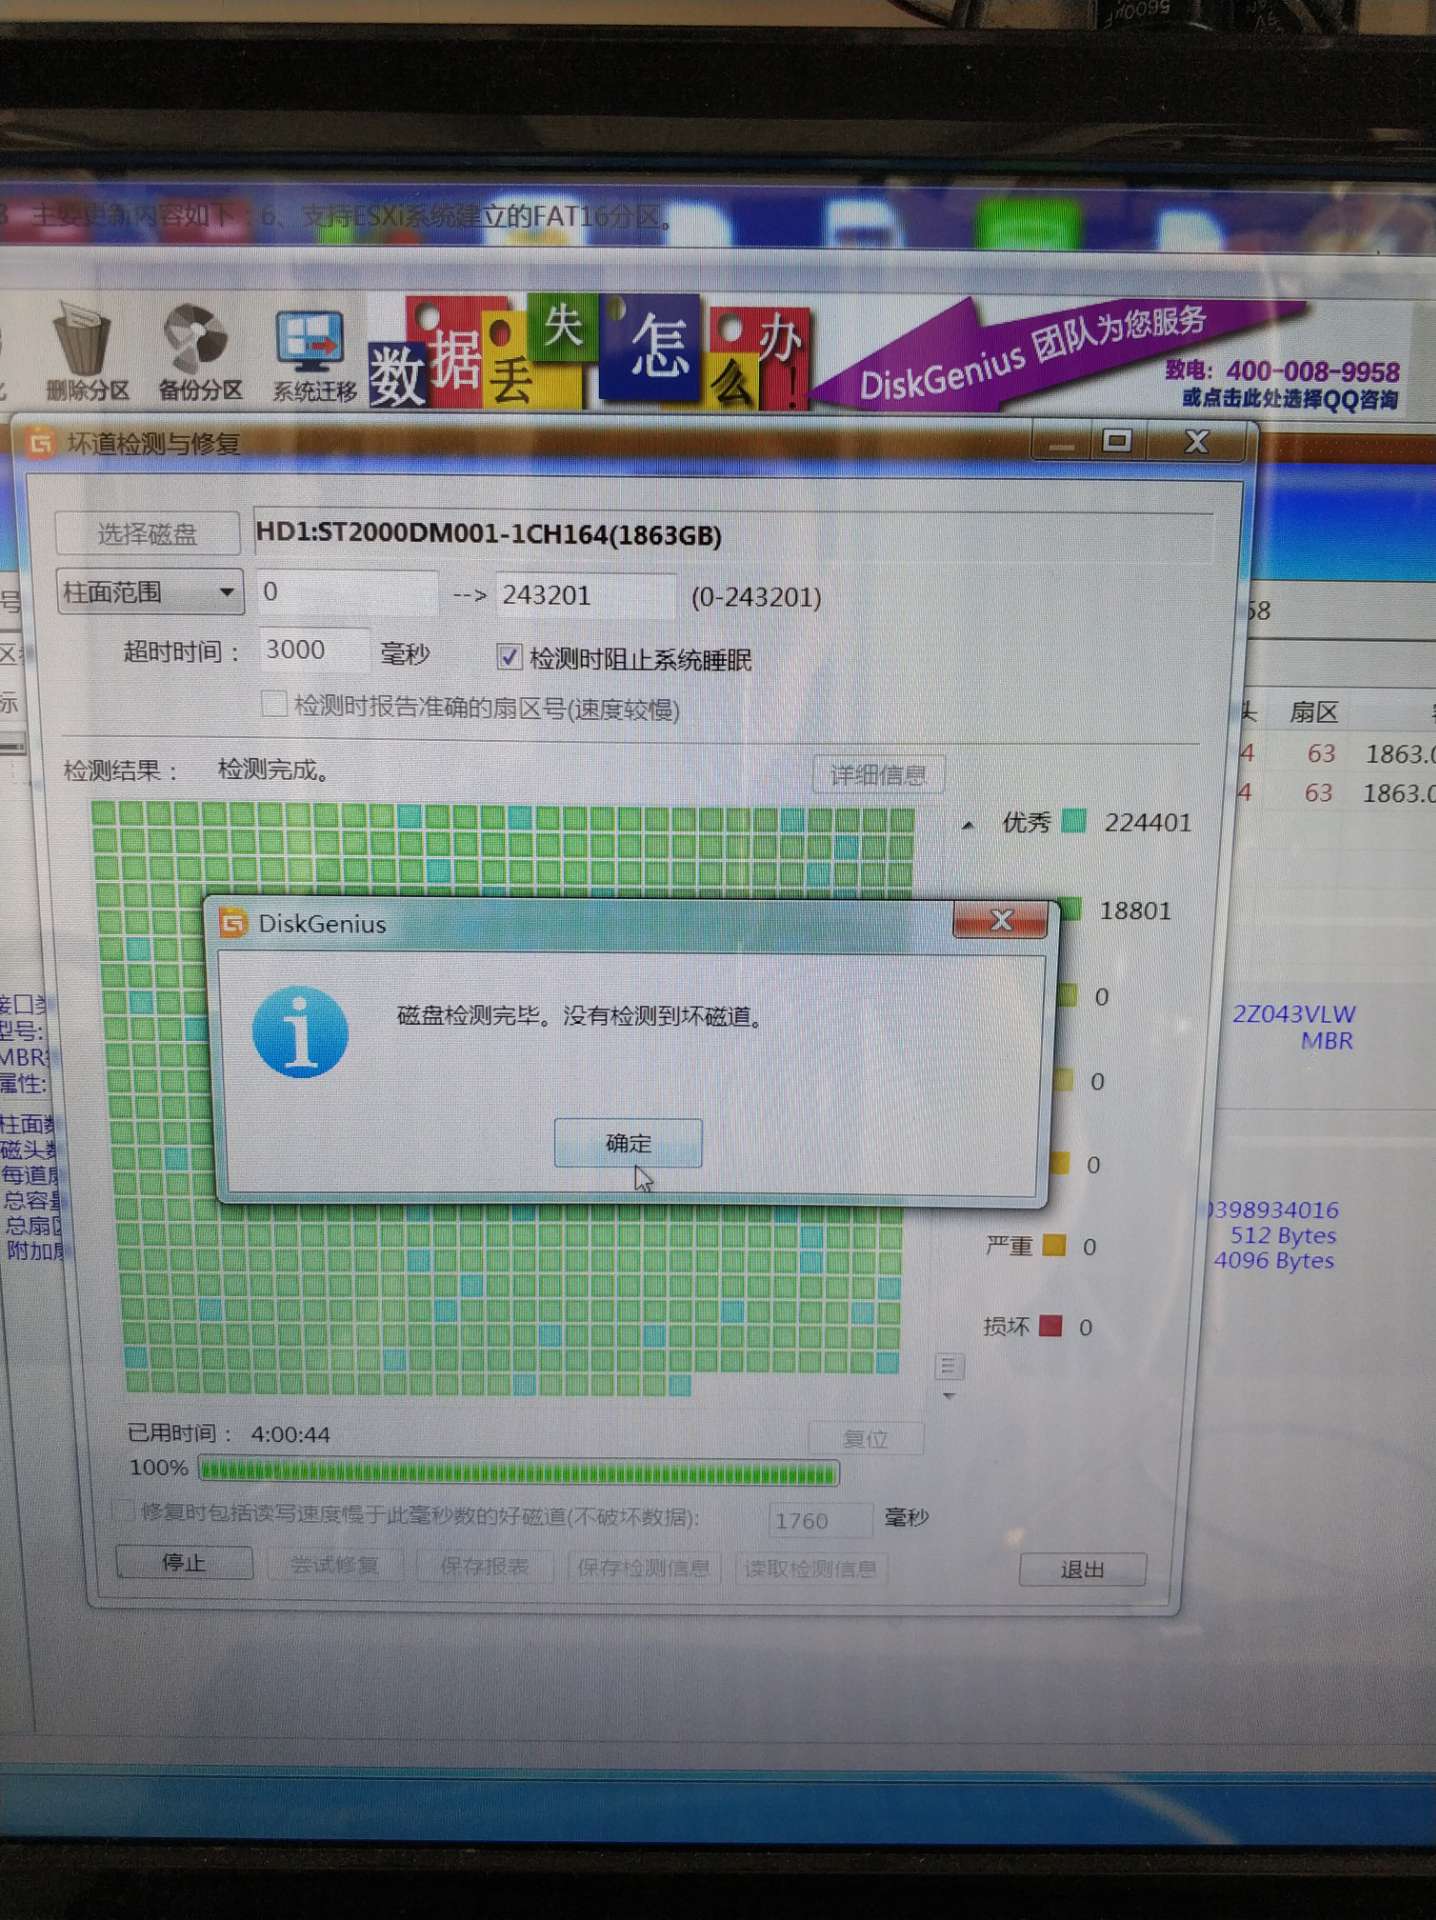
Task: Exit the scan window via 退出
Action: pyautogui.click(x=1082, y=1569)
